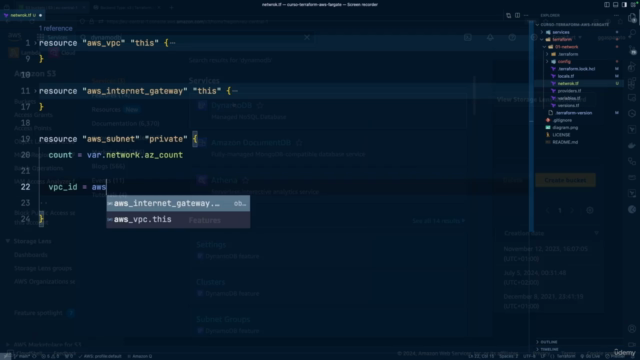Viewport: 640px width, 360px height.
Task: Switch to the netwrok.tf editor tab
Action: (23, 15)
